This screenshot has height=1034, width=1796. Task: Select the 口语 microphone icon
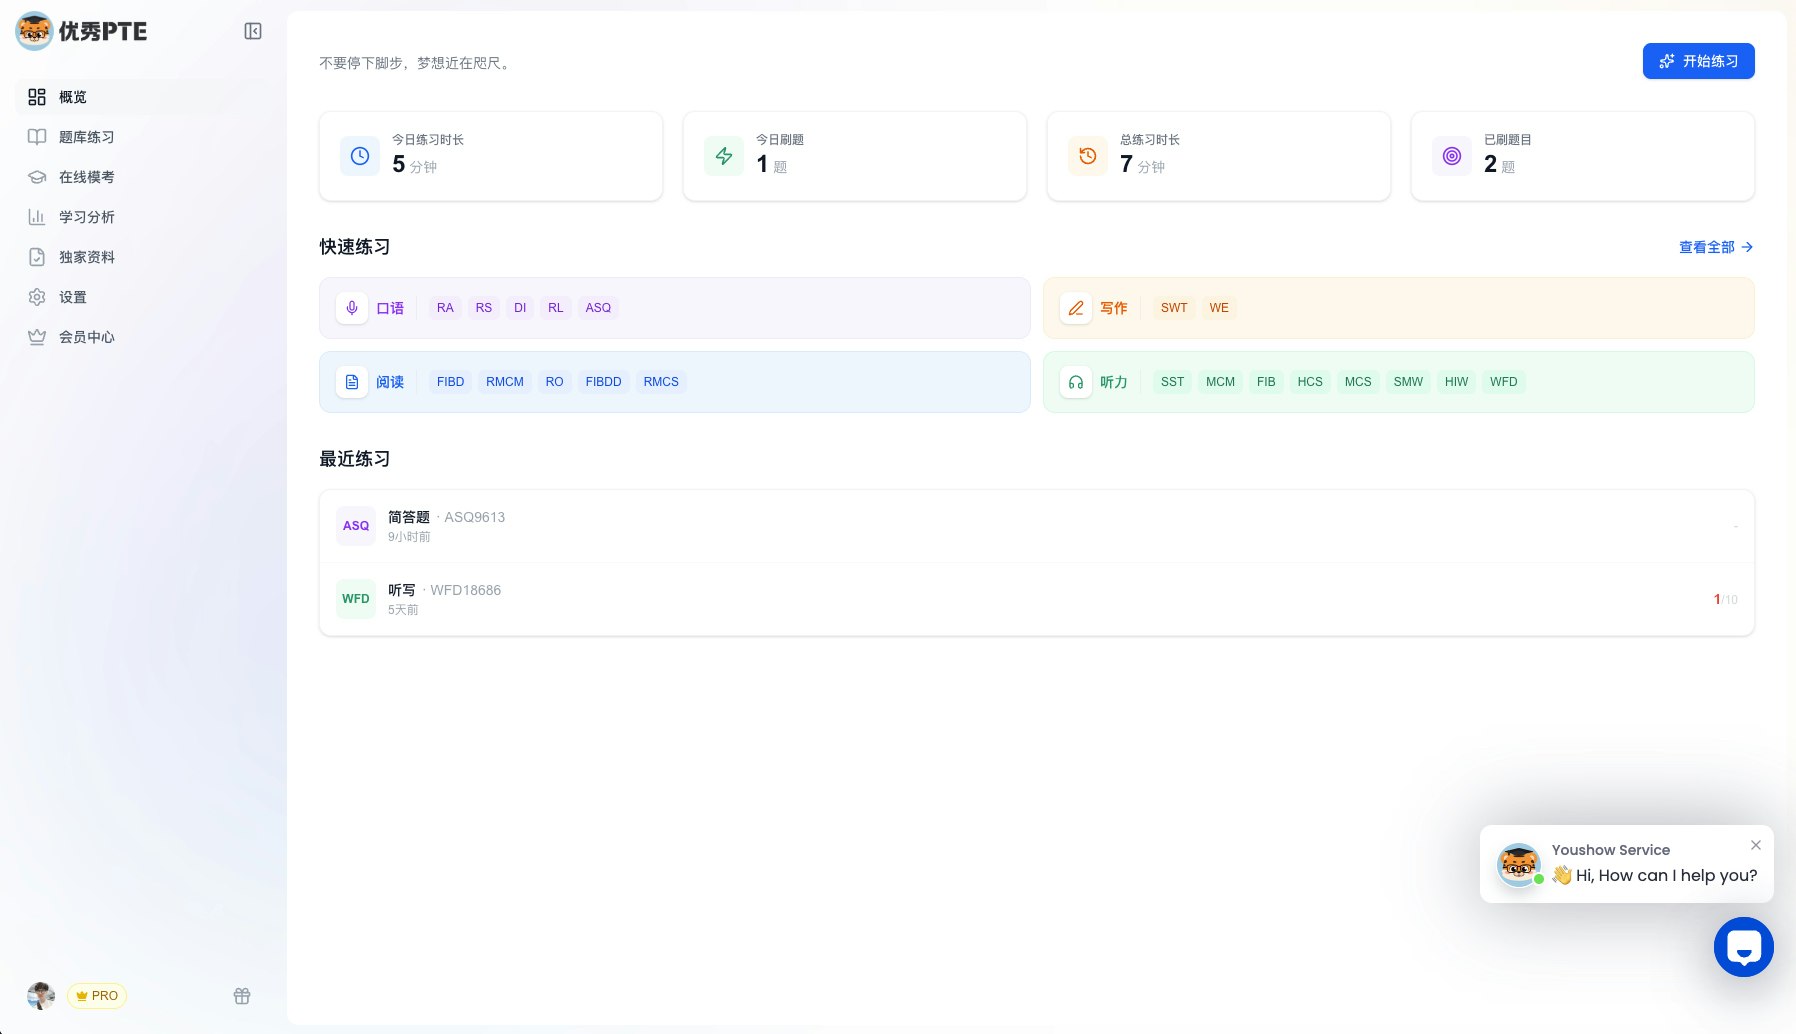pyautogui.click(x=352, y=308)
